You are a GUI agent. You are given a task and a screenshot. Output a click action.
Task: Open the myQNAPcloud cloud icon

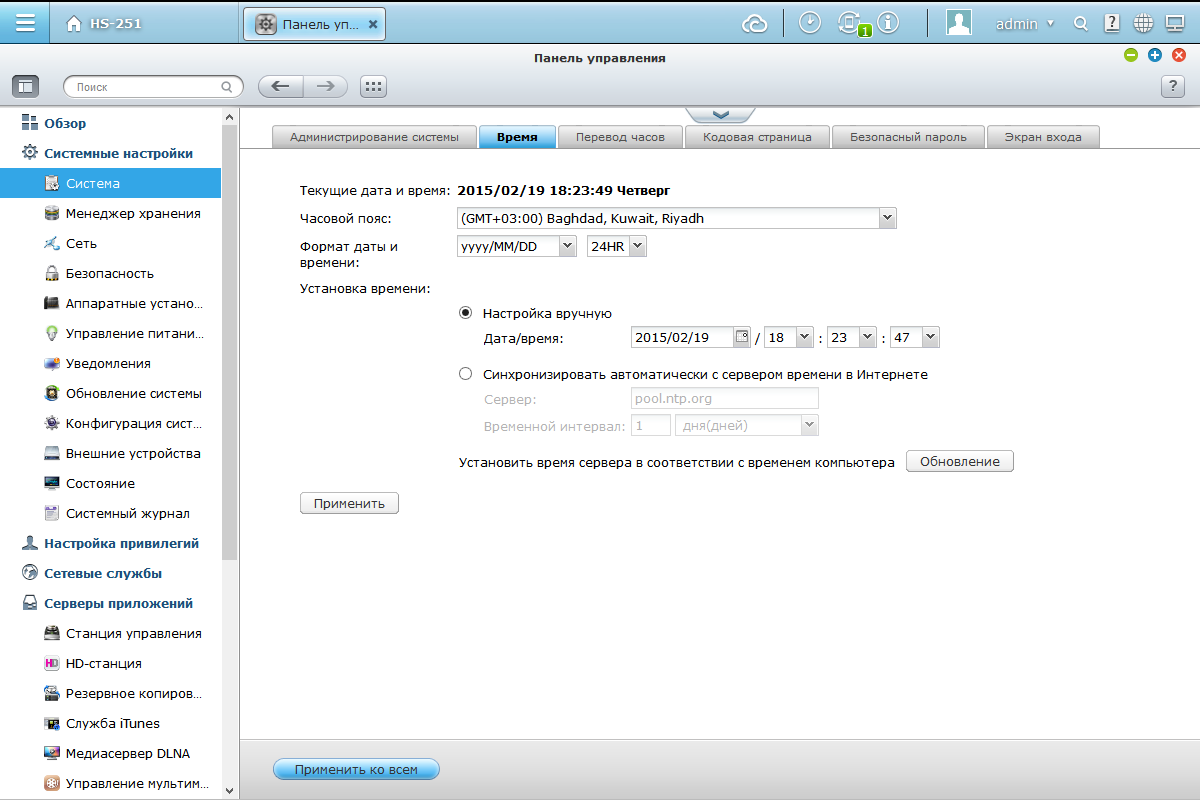click(755, 24)
